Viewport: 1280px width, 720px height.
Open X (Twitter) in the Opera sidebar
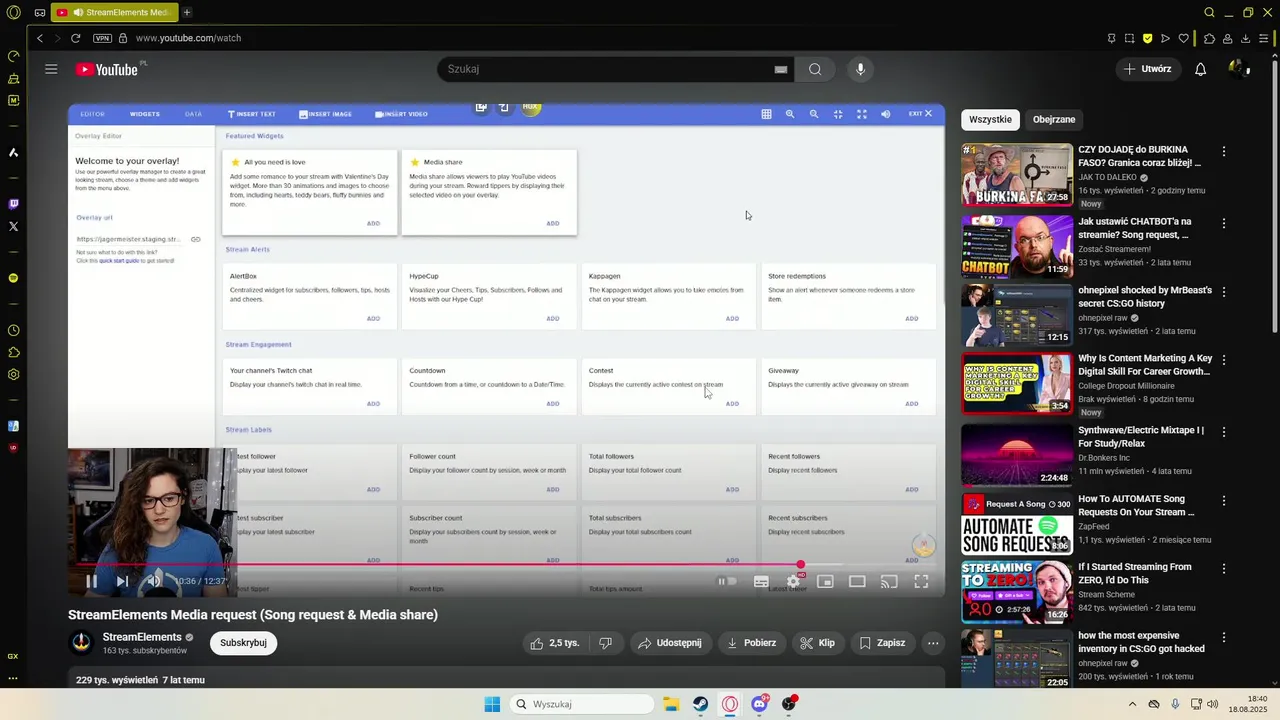13,227
